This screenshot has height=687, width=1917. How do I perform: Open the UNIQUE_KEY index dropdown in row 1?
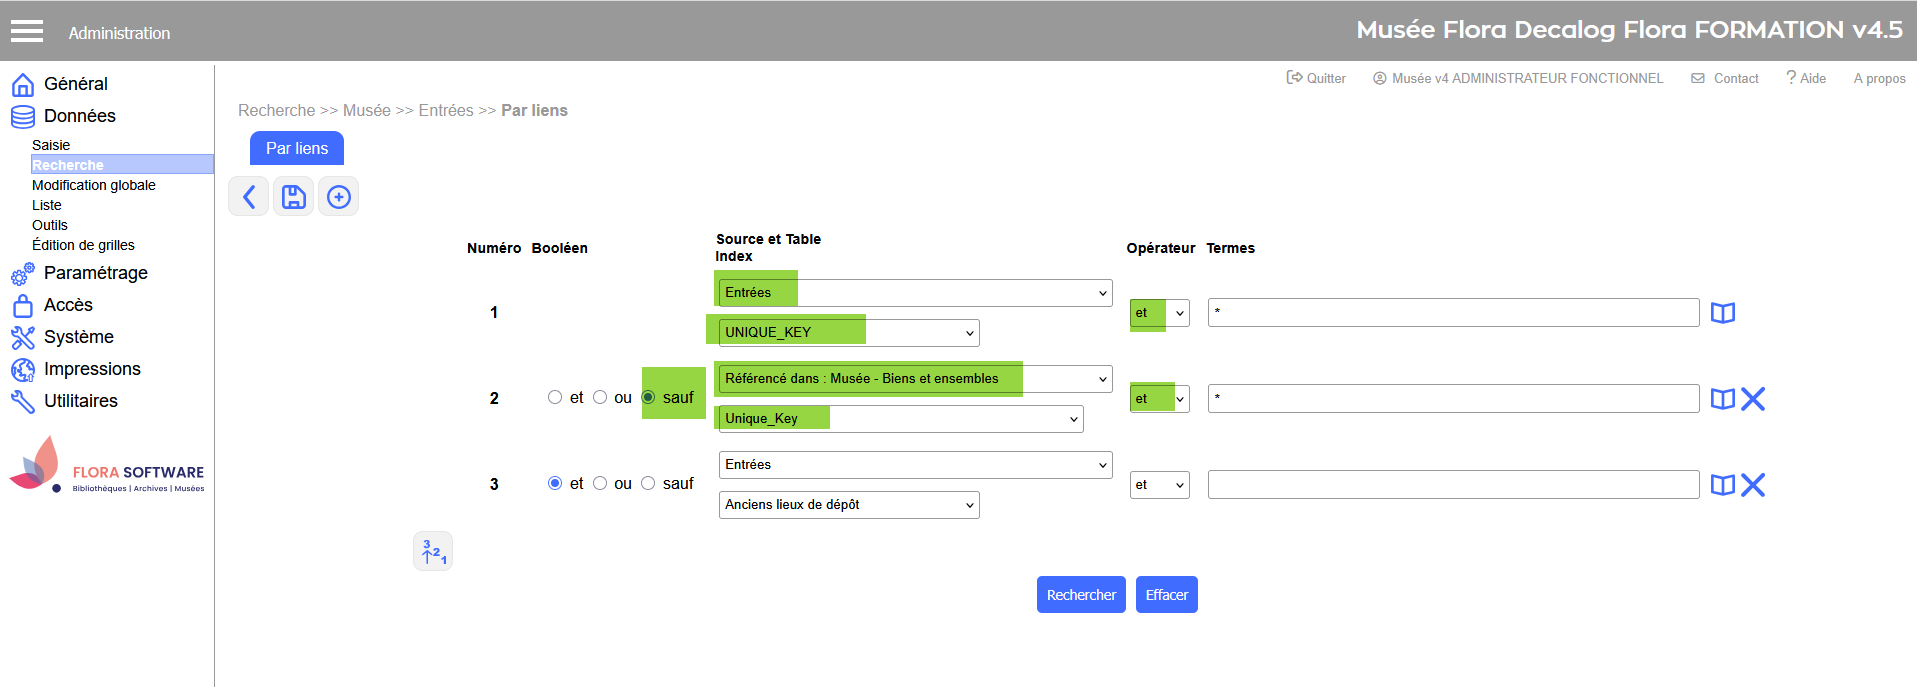coord(848,333)
